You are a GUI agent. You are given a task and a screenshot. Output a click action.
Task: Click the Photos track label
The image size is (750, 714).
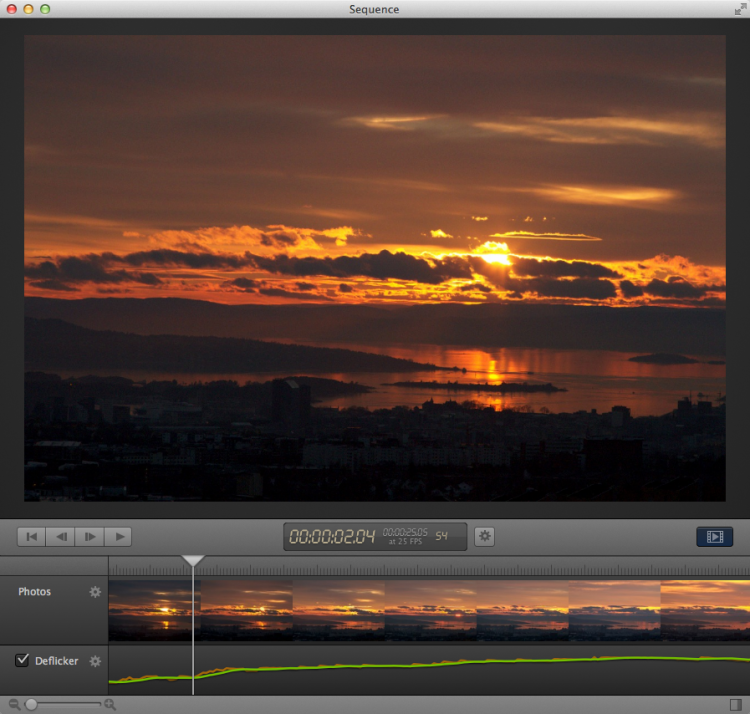coord(34,592)
